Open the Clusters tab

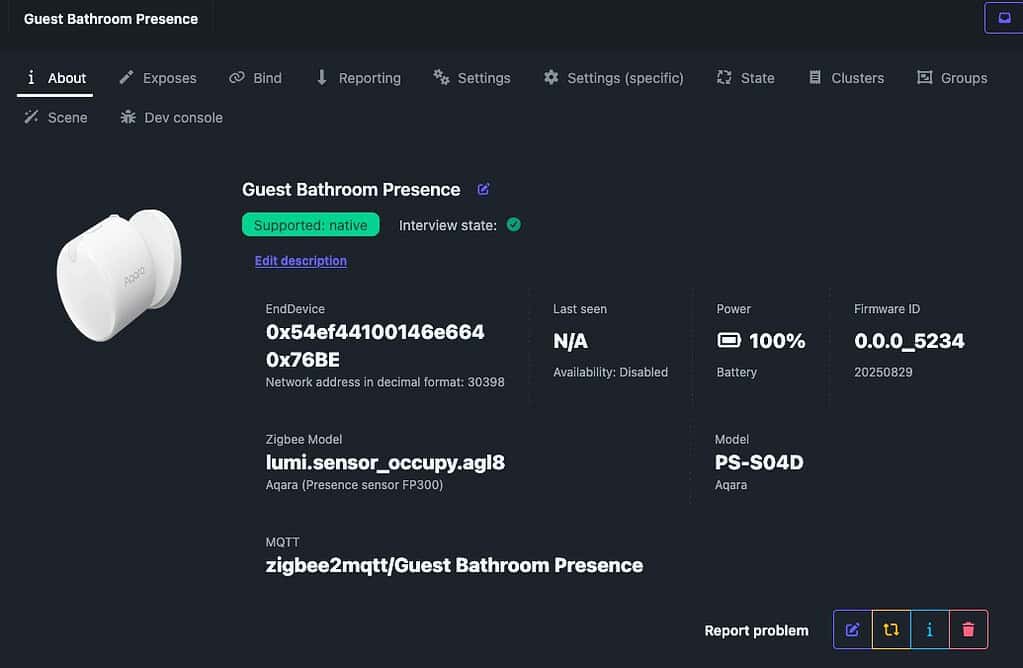[x=846, y=78]
